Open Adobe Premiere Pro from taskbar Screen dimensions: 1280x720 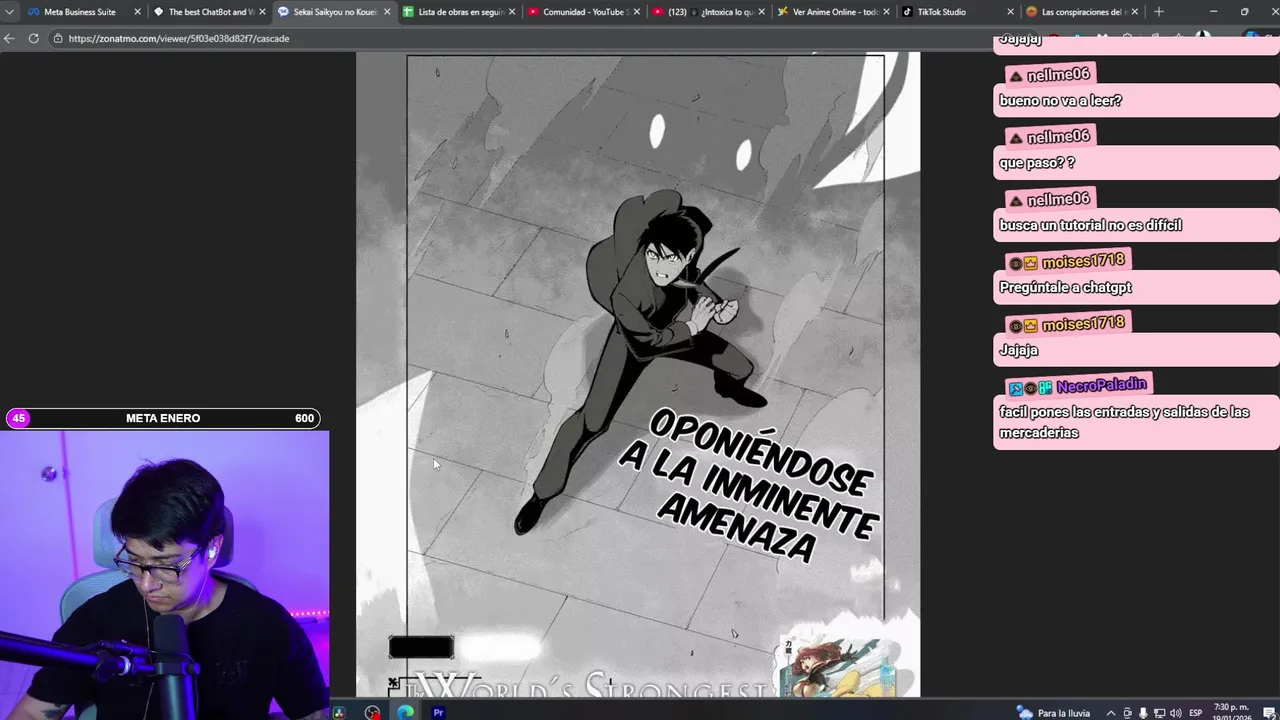(x=438, y=712)
